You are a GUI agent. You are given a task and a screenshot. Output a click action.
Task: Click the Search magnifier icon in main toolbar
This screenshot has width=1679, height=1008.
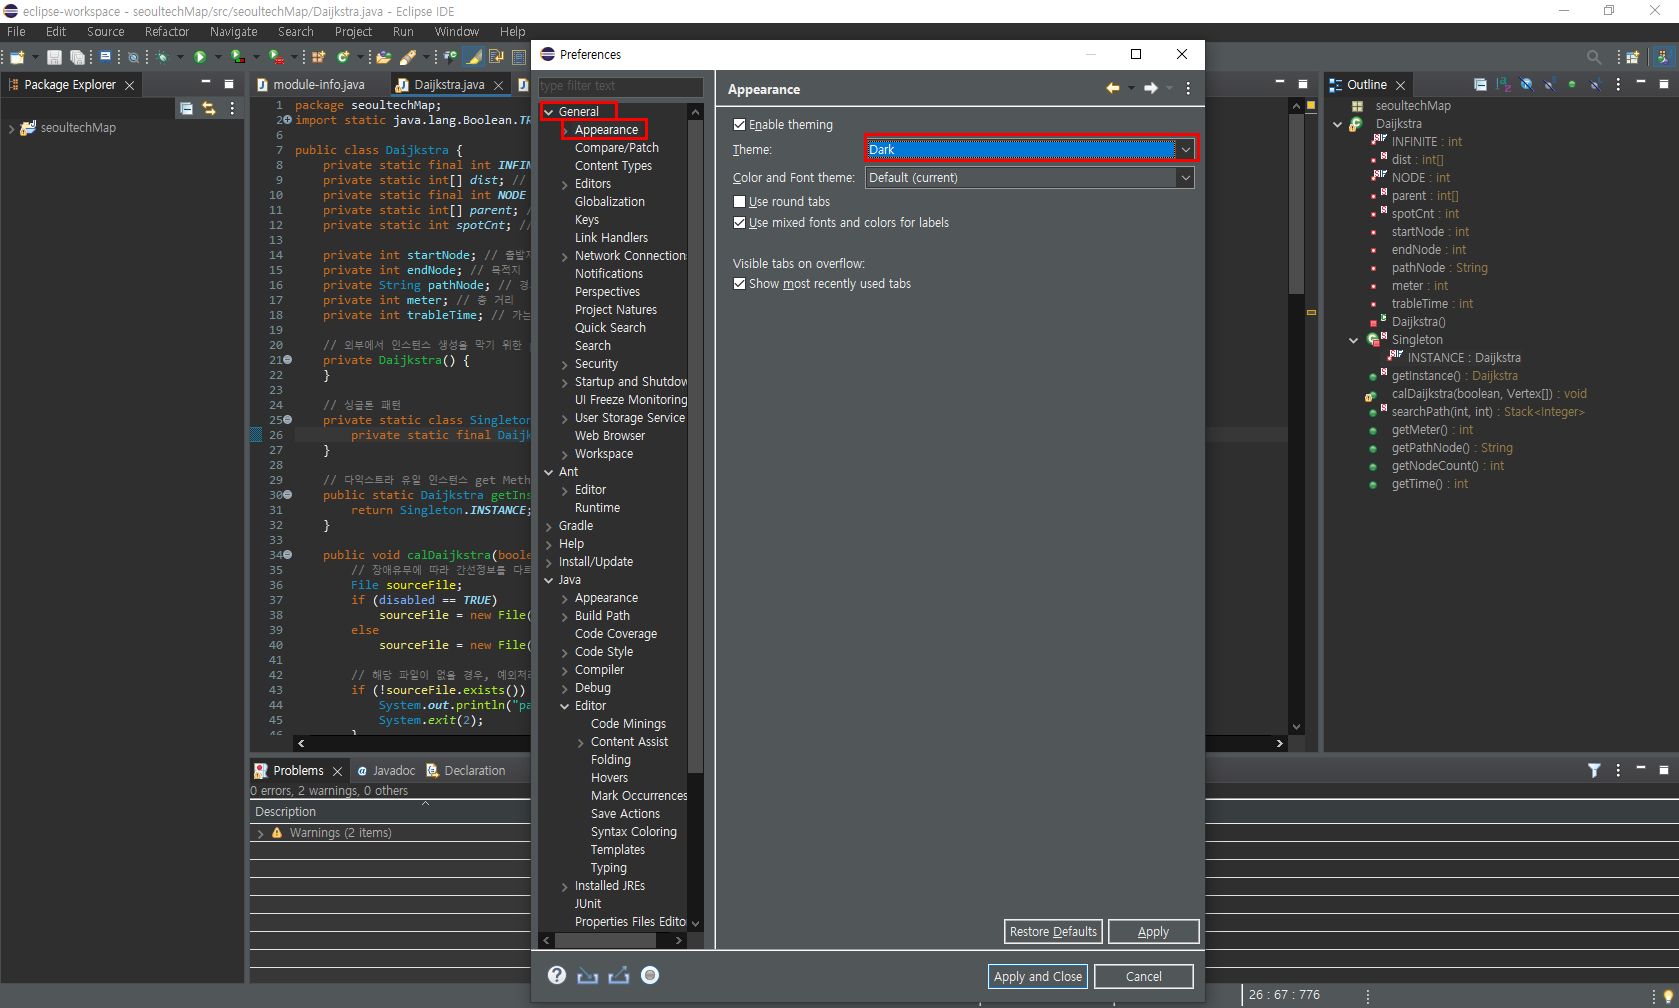coord(1594,57)
